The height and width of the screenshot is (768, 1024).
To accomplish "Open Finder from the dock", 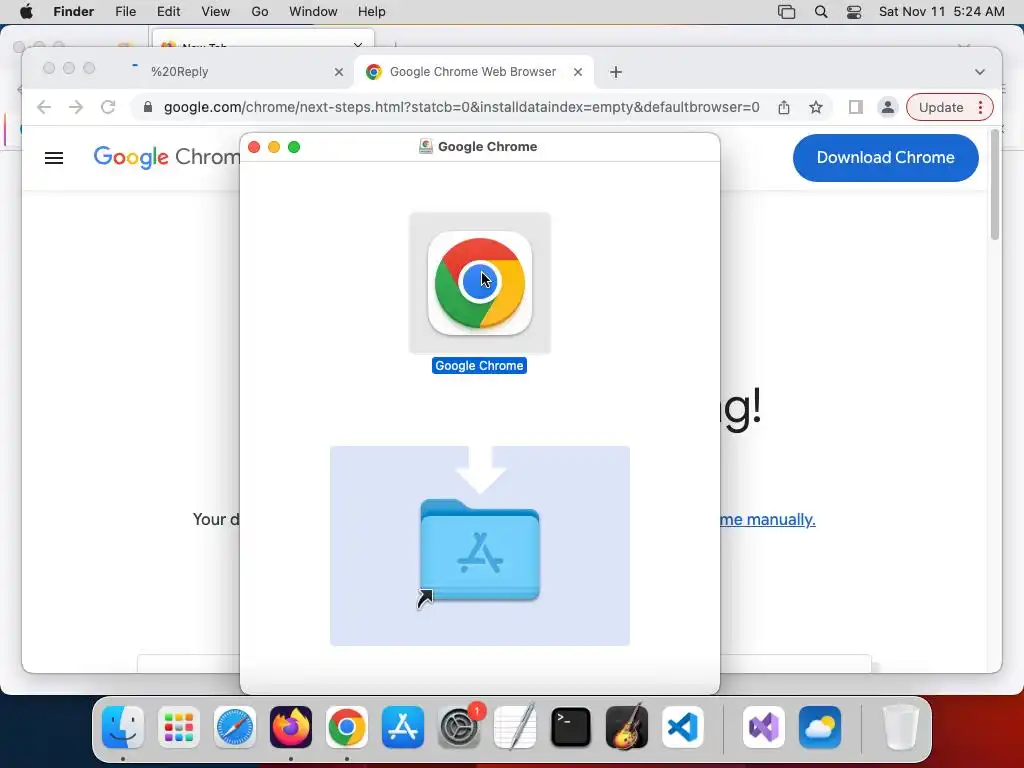I will coord(123,727).
